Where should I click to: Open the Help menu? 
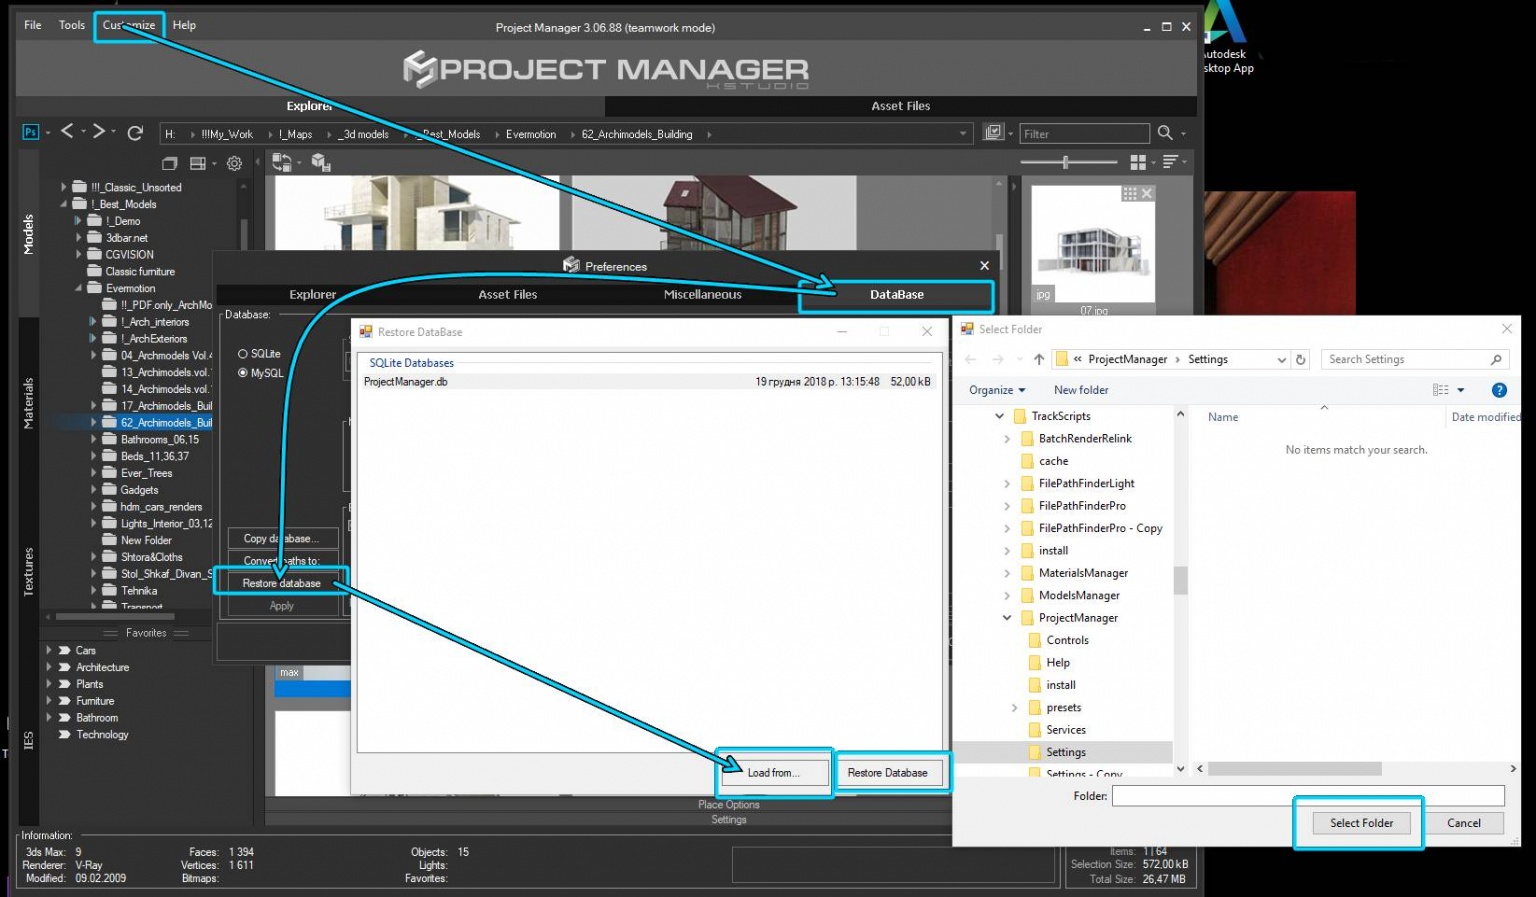pyautogui.click(x=184, y=25)
